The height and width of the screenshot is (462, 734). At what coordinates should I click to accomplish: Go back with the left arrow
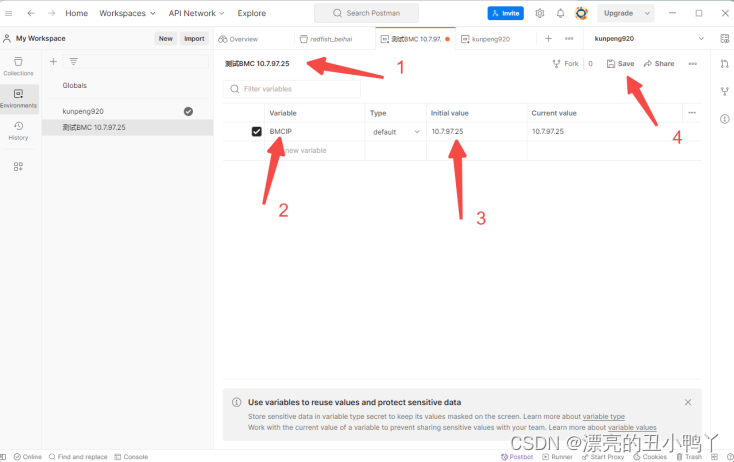[x=31, y=13]
